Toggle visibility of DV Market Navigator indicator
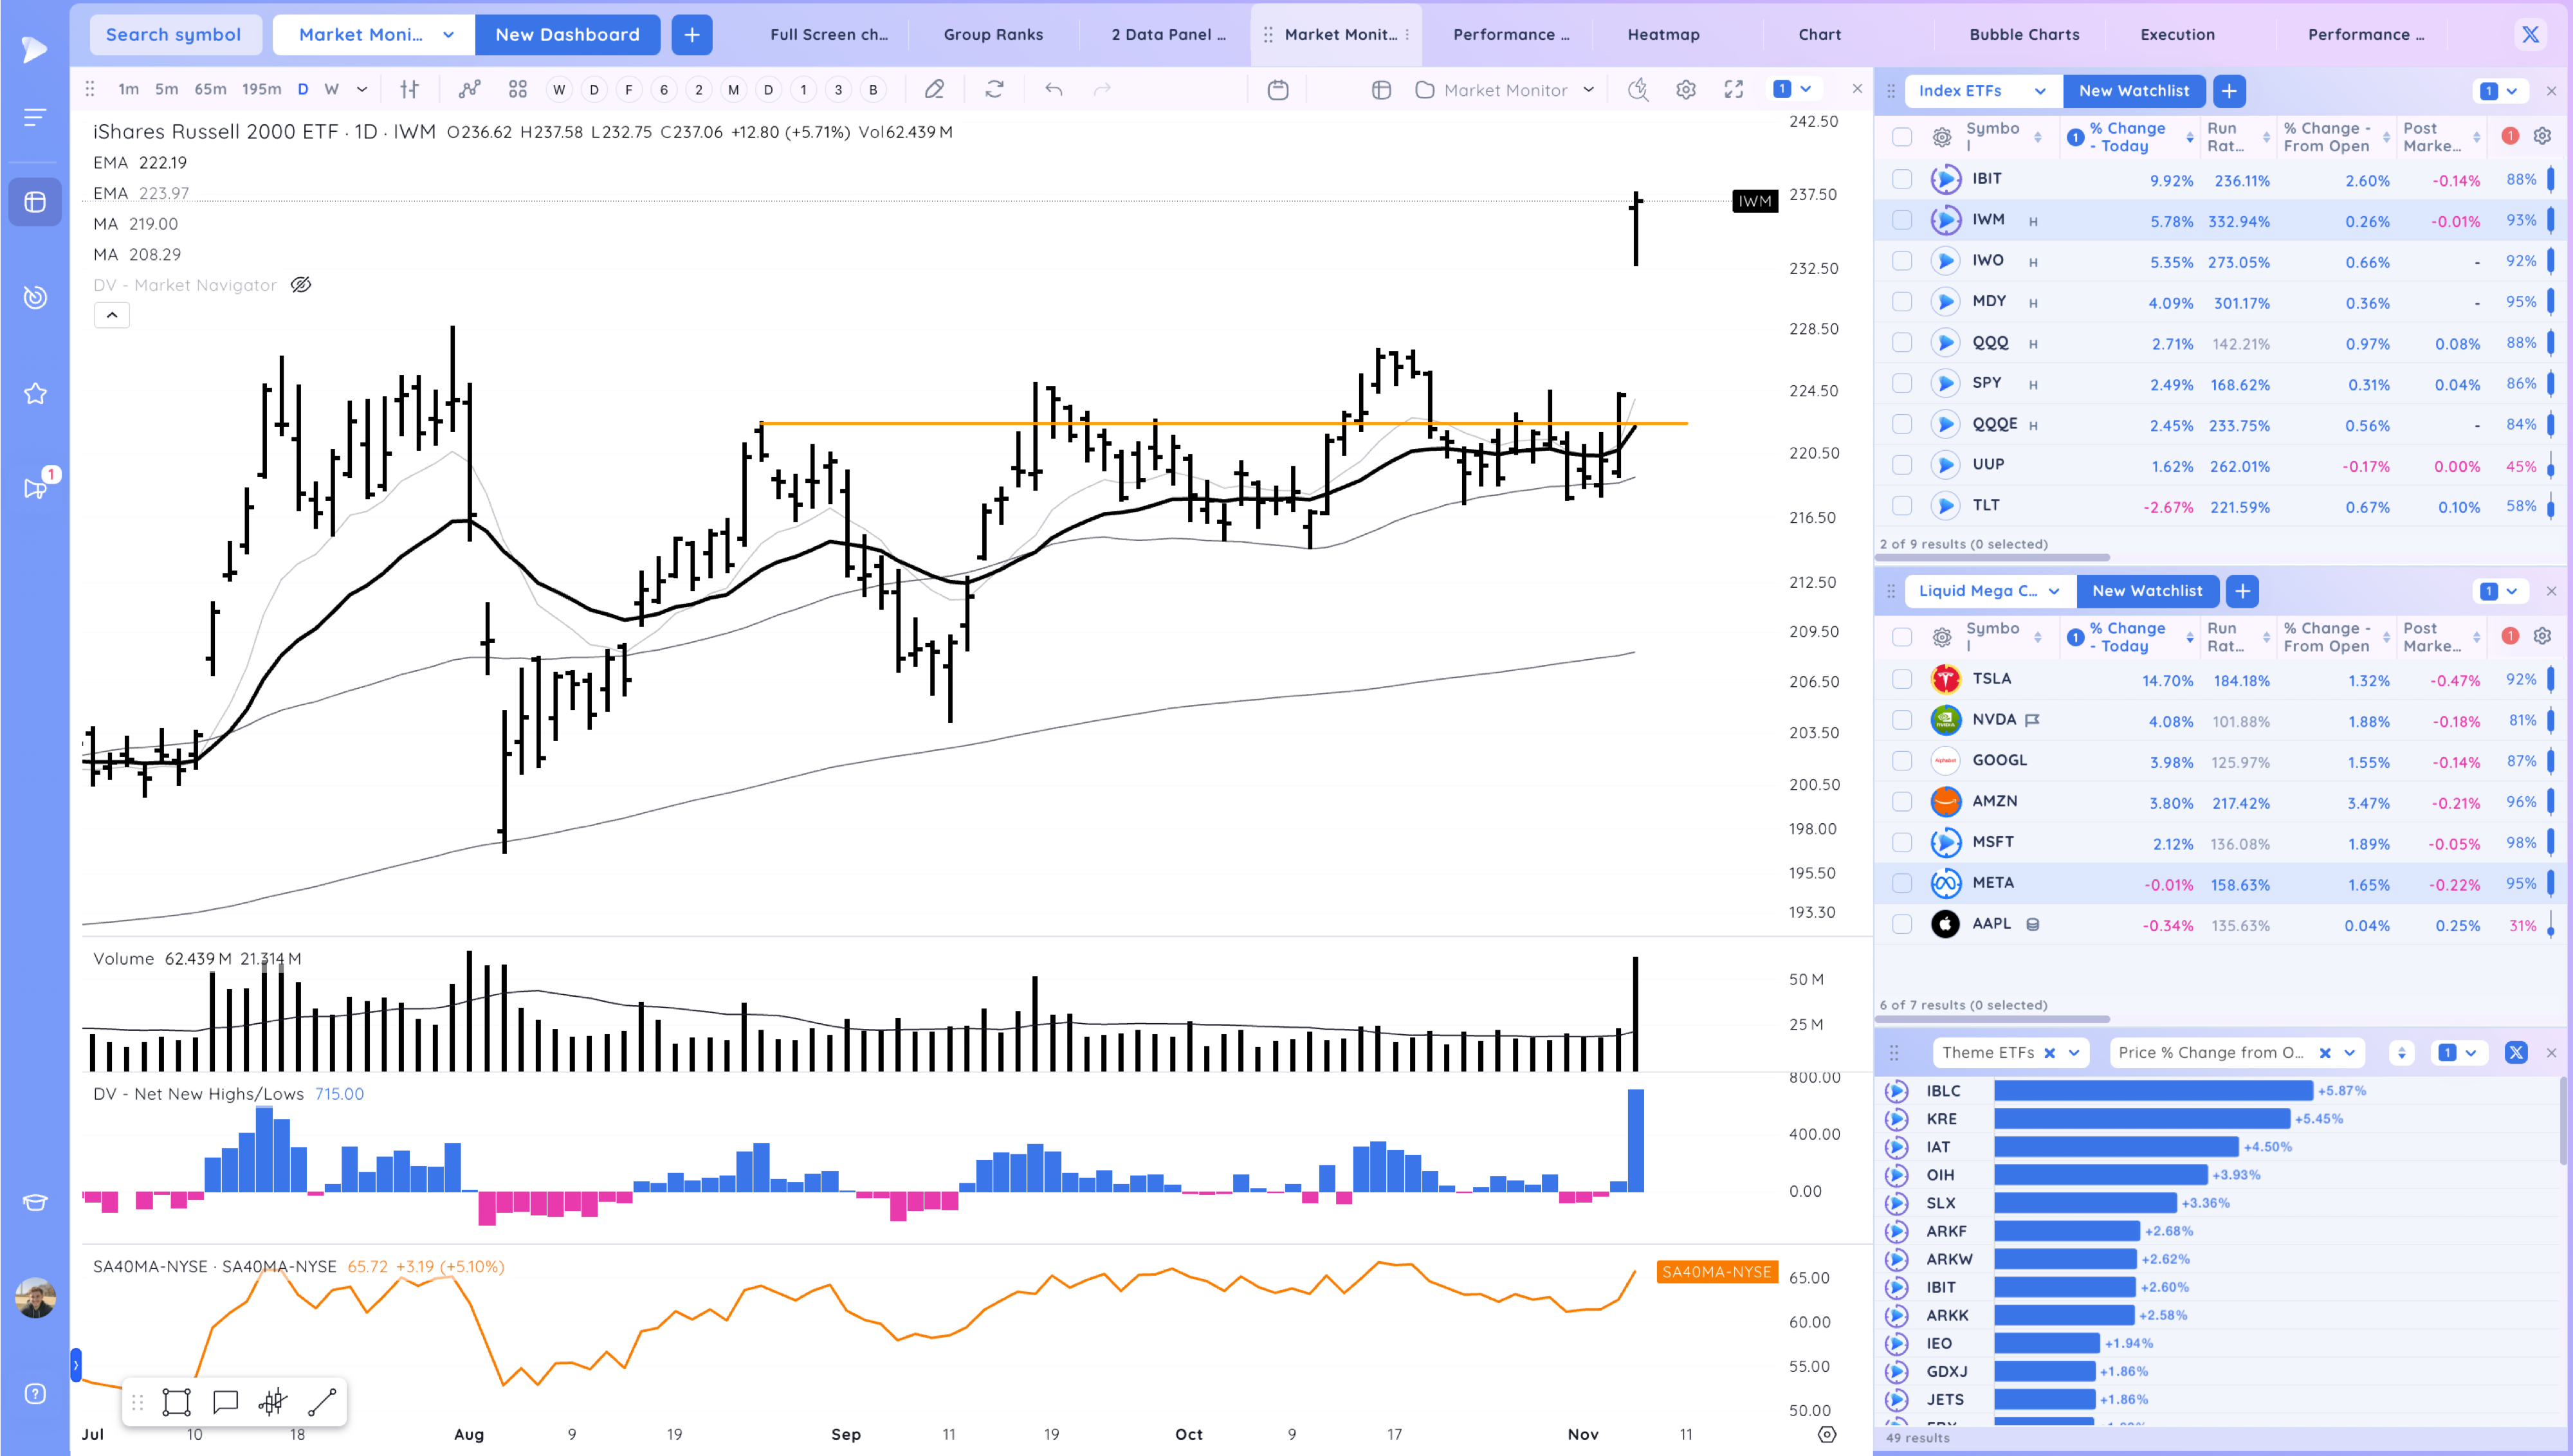The width and height of the screenshot is (2573, 1456). pos(301,285)
